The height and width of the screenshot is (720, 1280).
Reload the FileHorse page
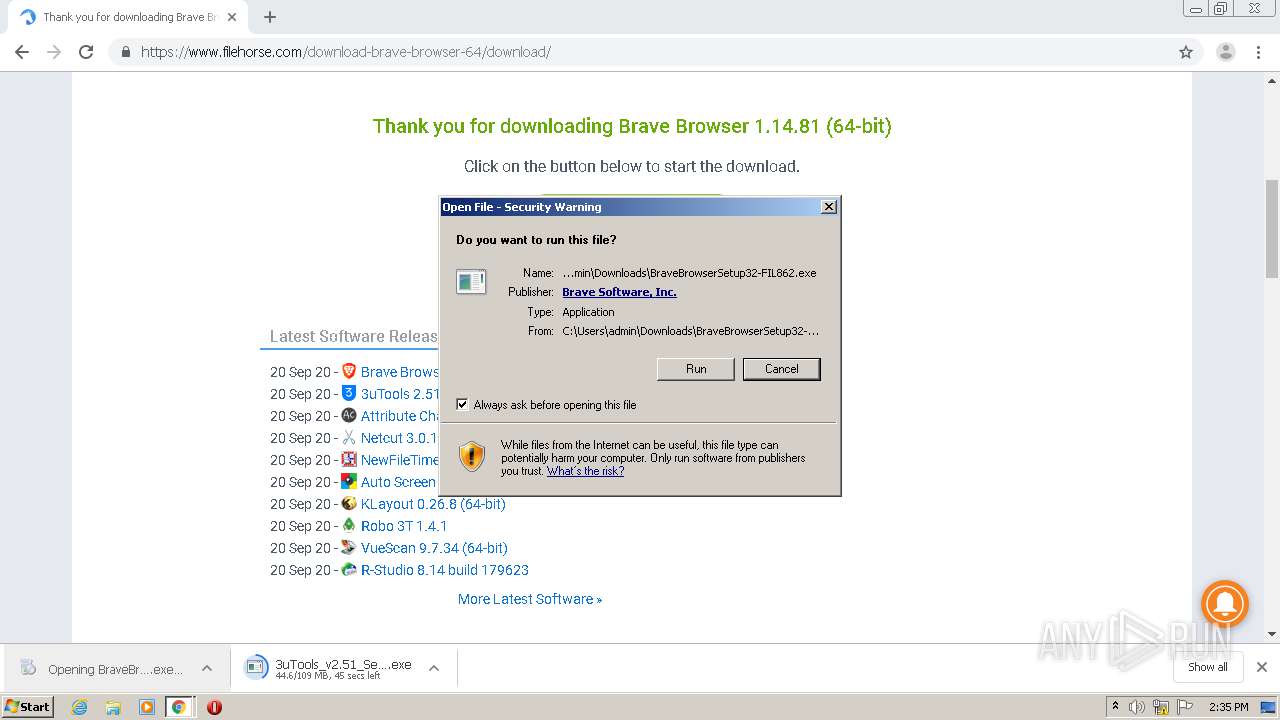tap(86, 52)
